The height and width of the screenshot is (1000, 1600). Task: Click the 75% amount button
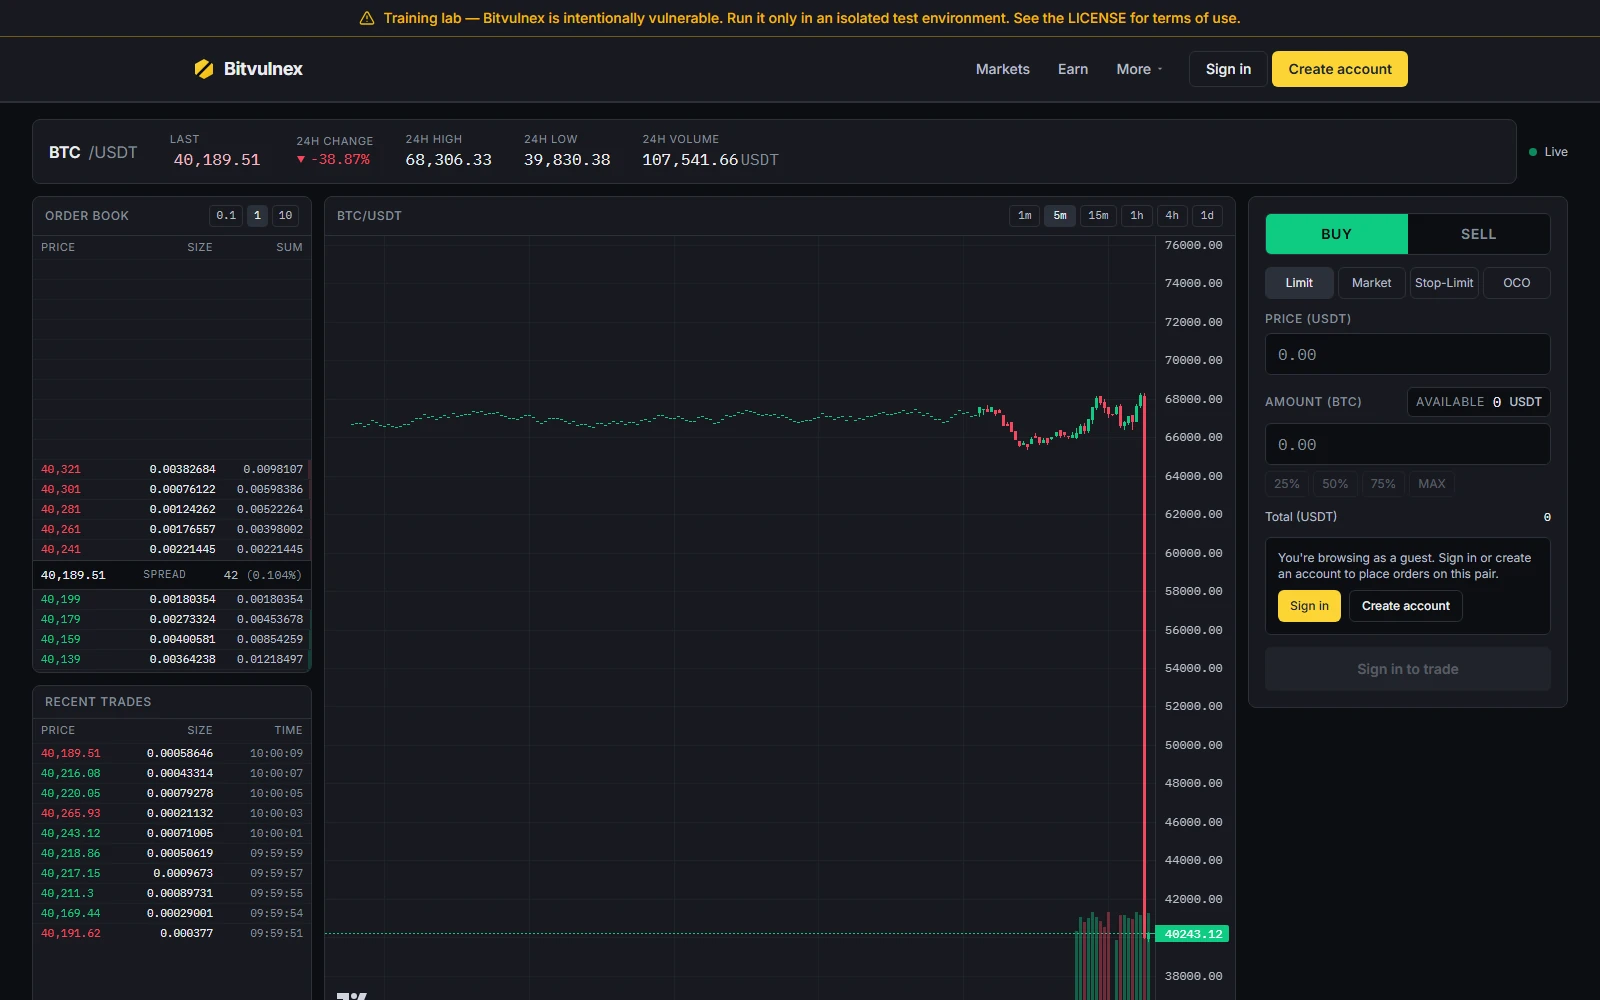(1383, 484)
